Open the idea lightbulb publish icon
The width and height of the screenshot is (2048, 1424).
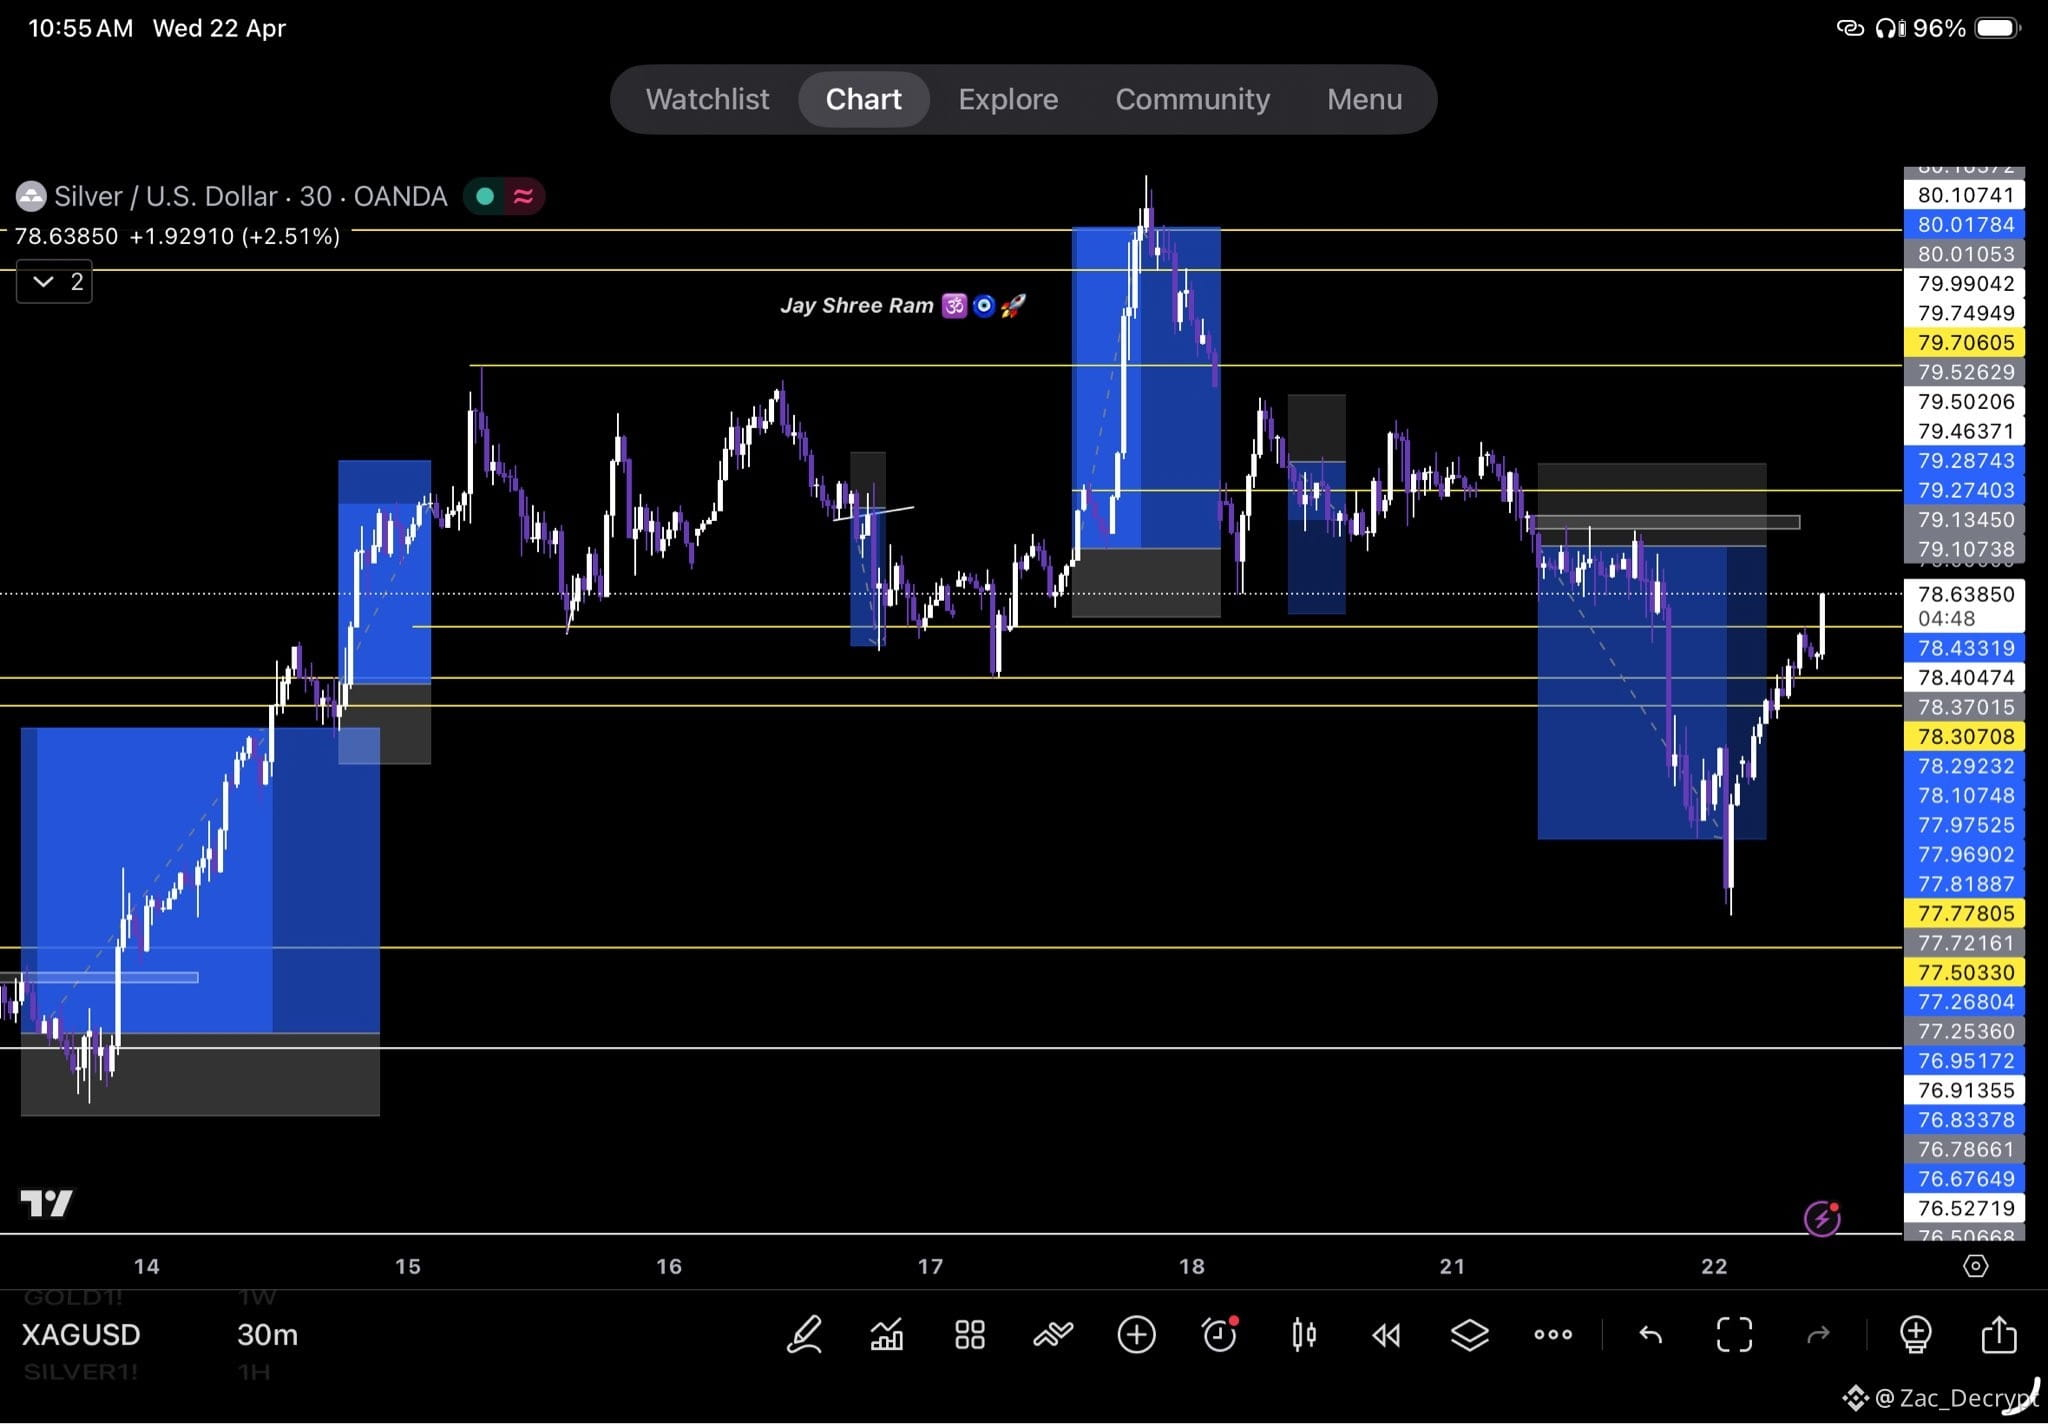coord(1915,1334)
